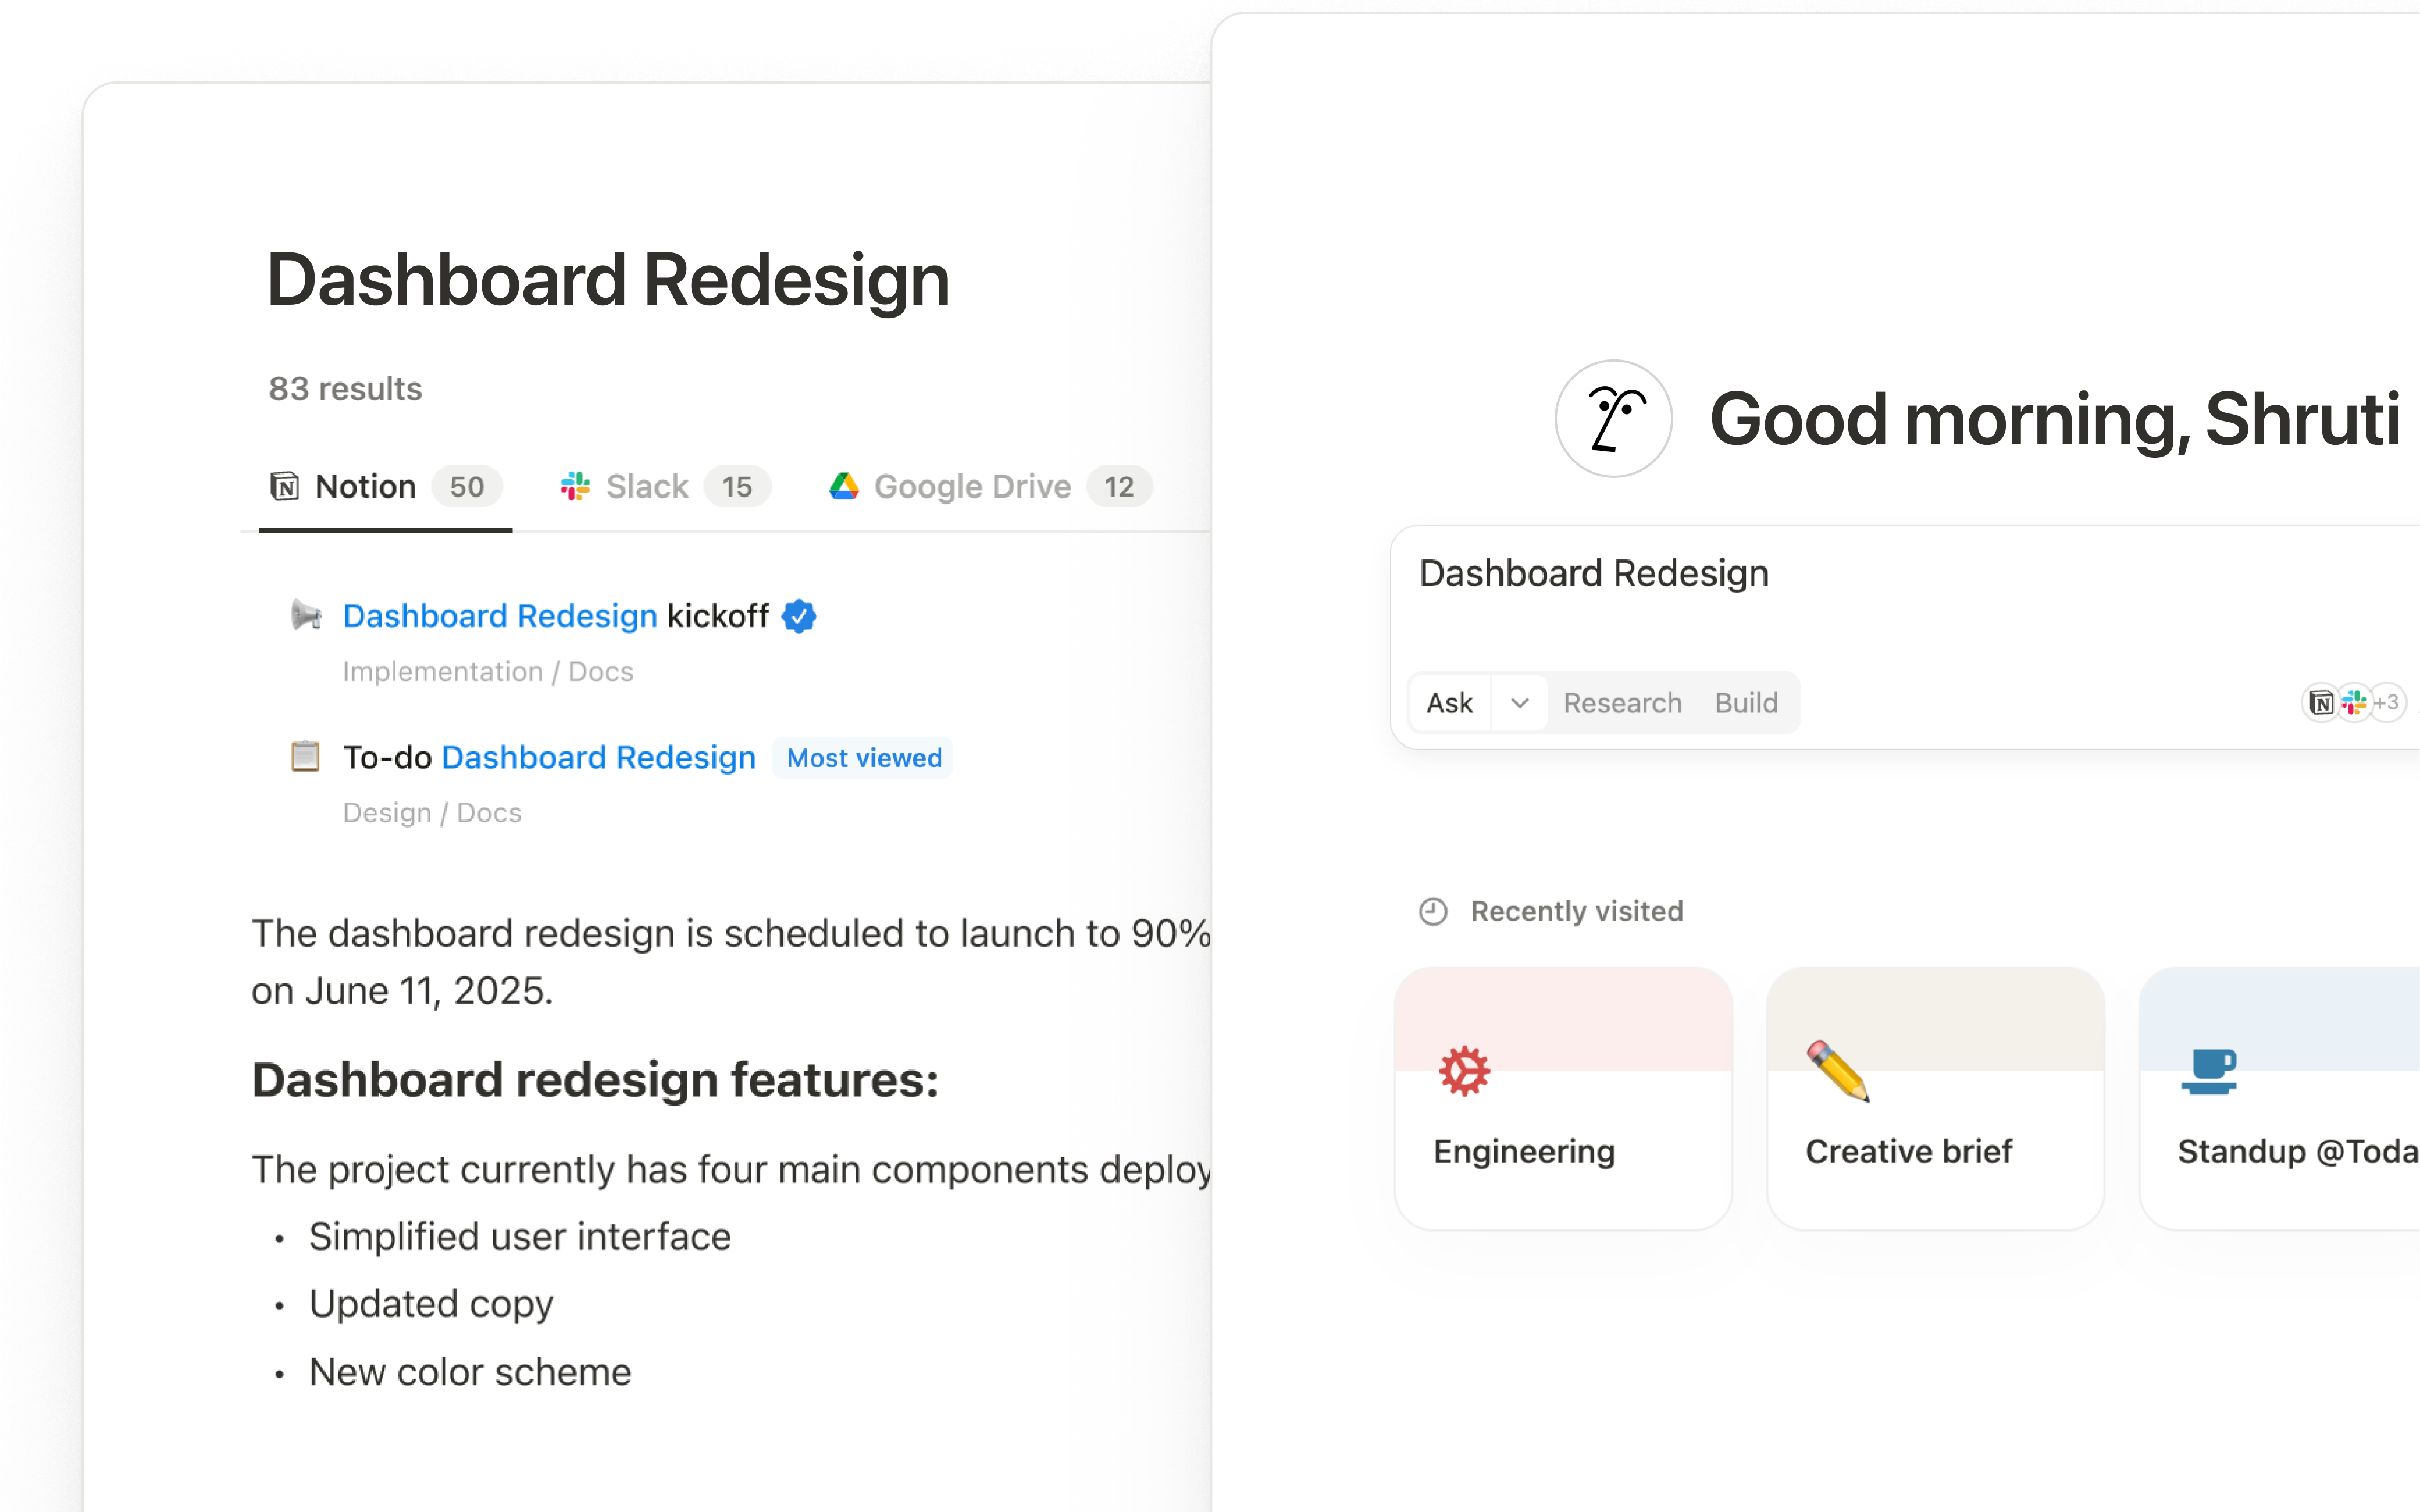Click the megaphone icon beside kickoff result
This screenshot has height=1512, width=2420.
306,615
